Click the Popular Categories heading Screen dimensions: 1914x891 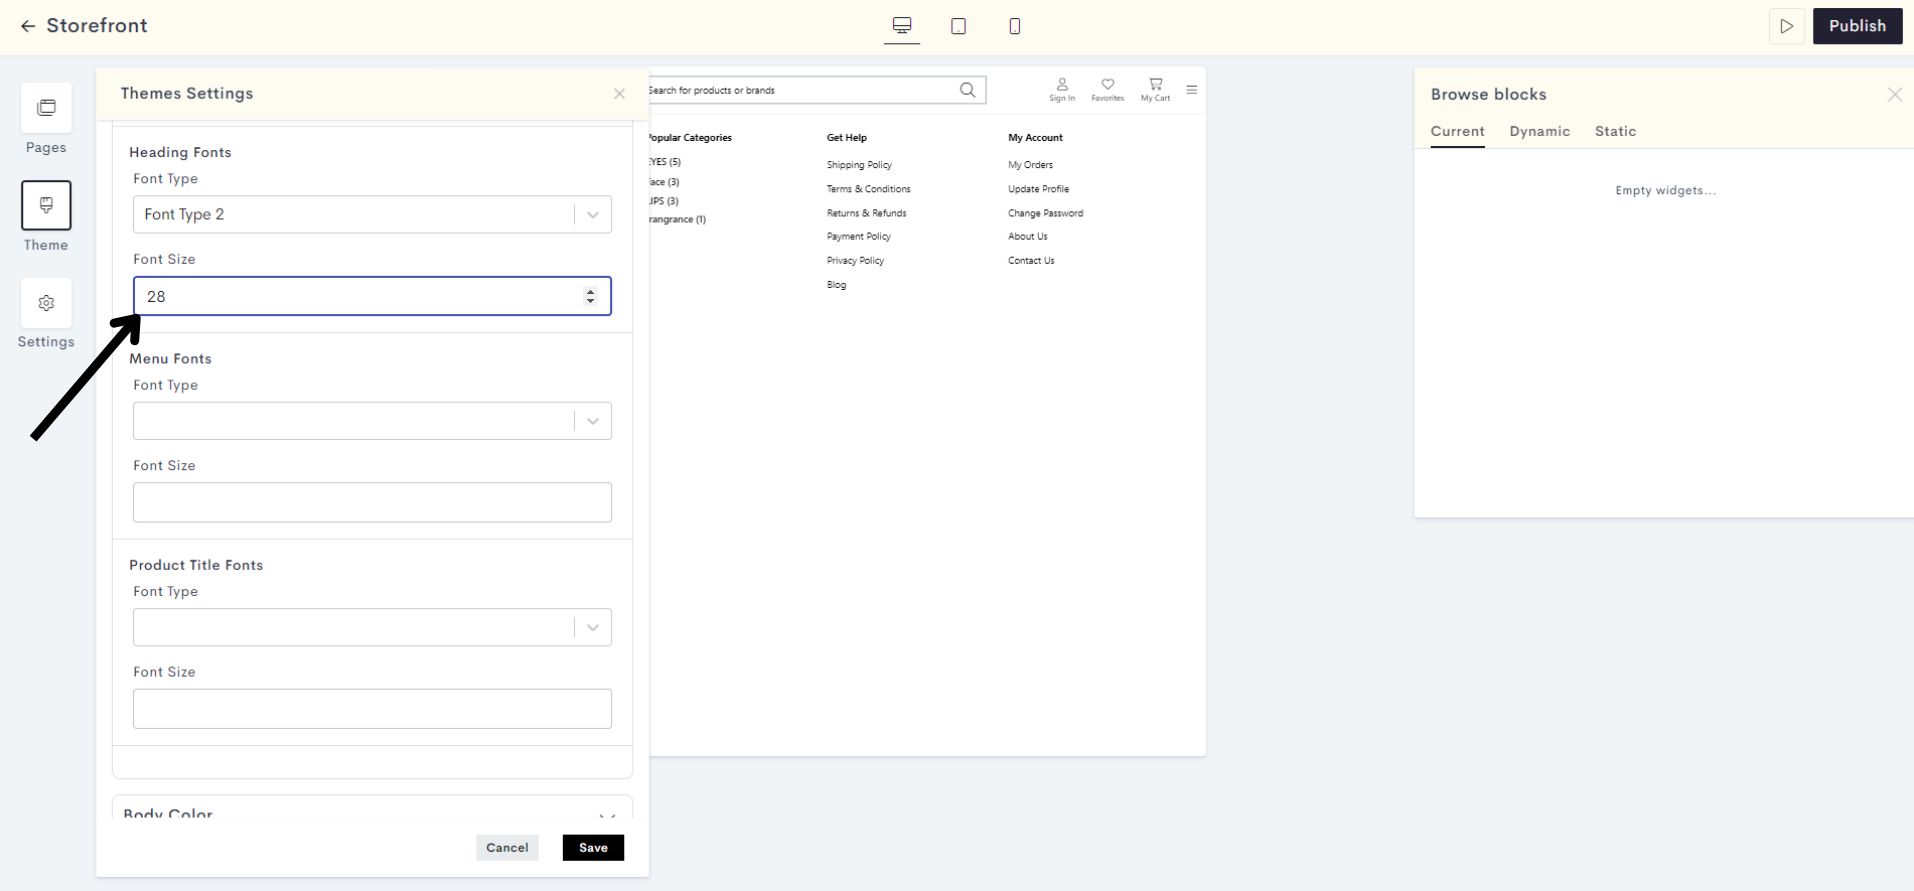[x=690, y=138]
